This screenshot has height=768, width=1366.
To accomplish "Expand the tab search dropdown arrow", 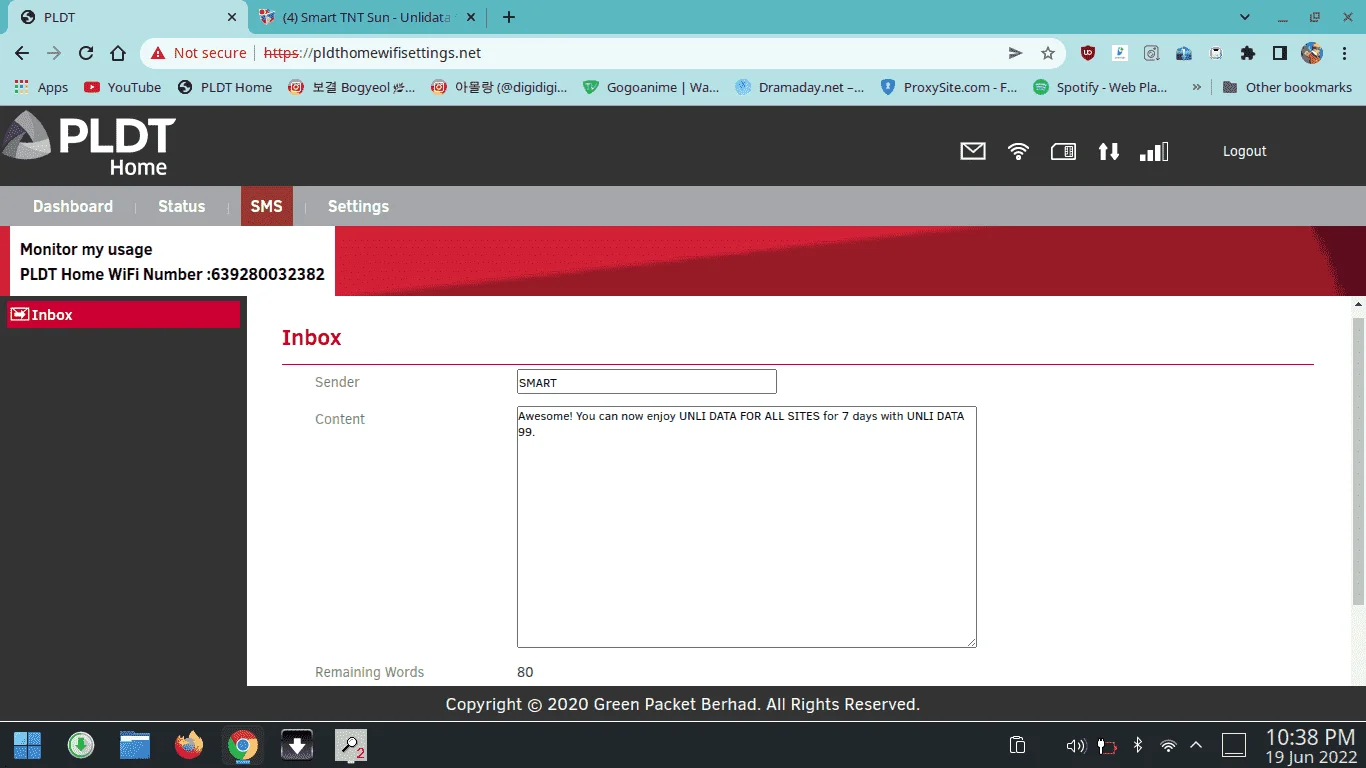I will [1245, 17].
